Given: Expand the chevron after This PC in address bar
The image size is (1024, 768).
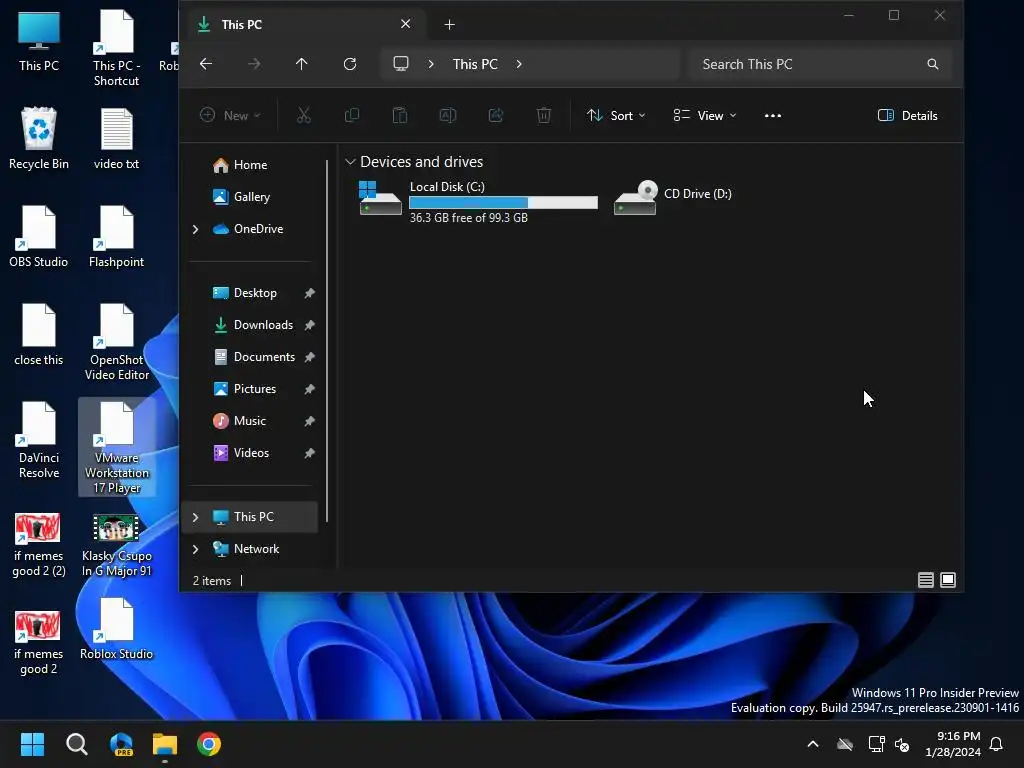Looking at the screenshot, I should (x=519, y=64).
